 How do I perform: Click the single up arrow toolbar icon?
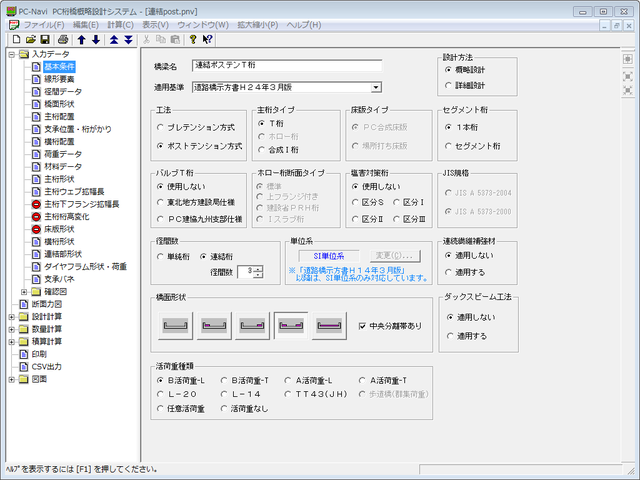tap(82, 39)
